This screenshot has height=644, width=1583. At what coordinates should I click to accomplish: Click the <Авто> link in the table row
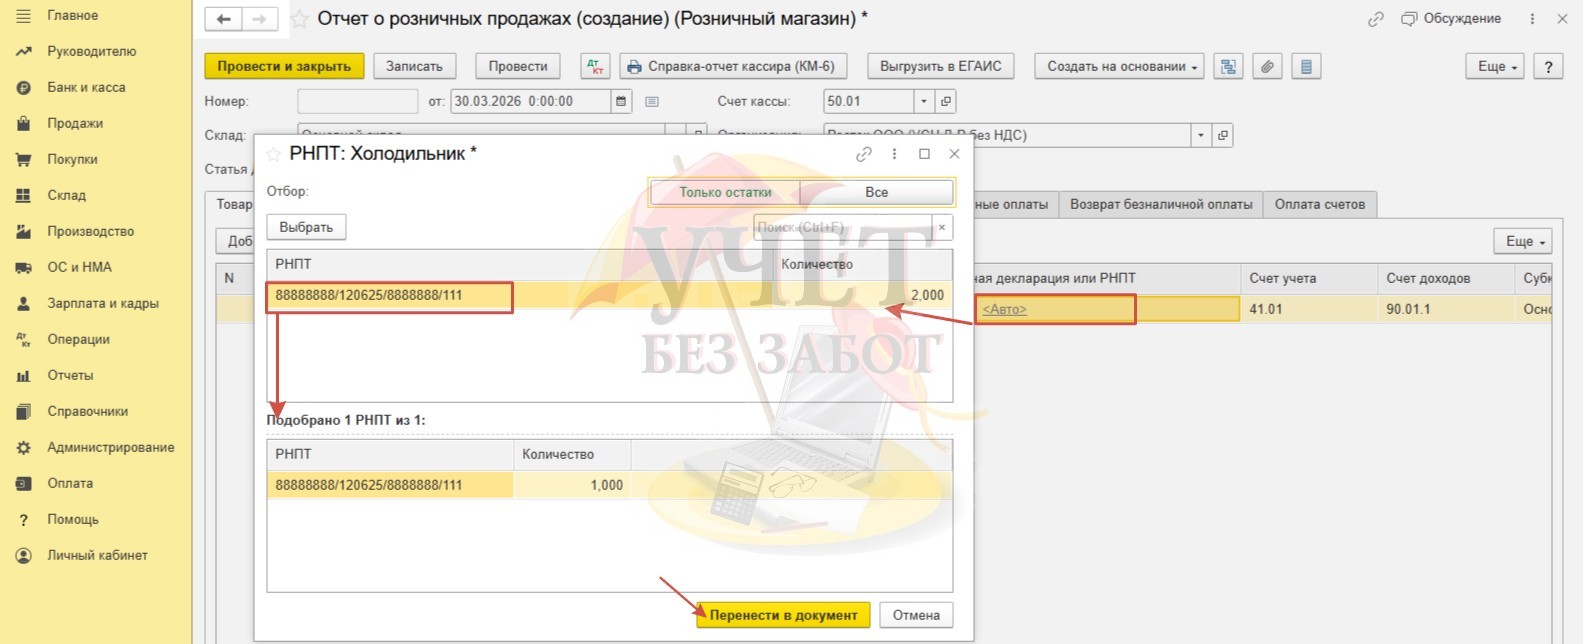tap(1004, 309)
